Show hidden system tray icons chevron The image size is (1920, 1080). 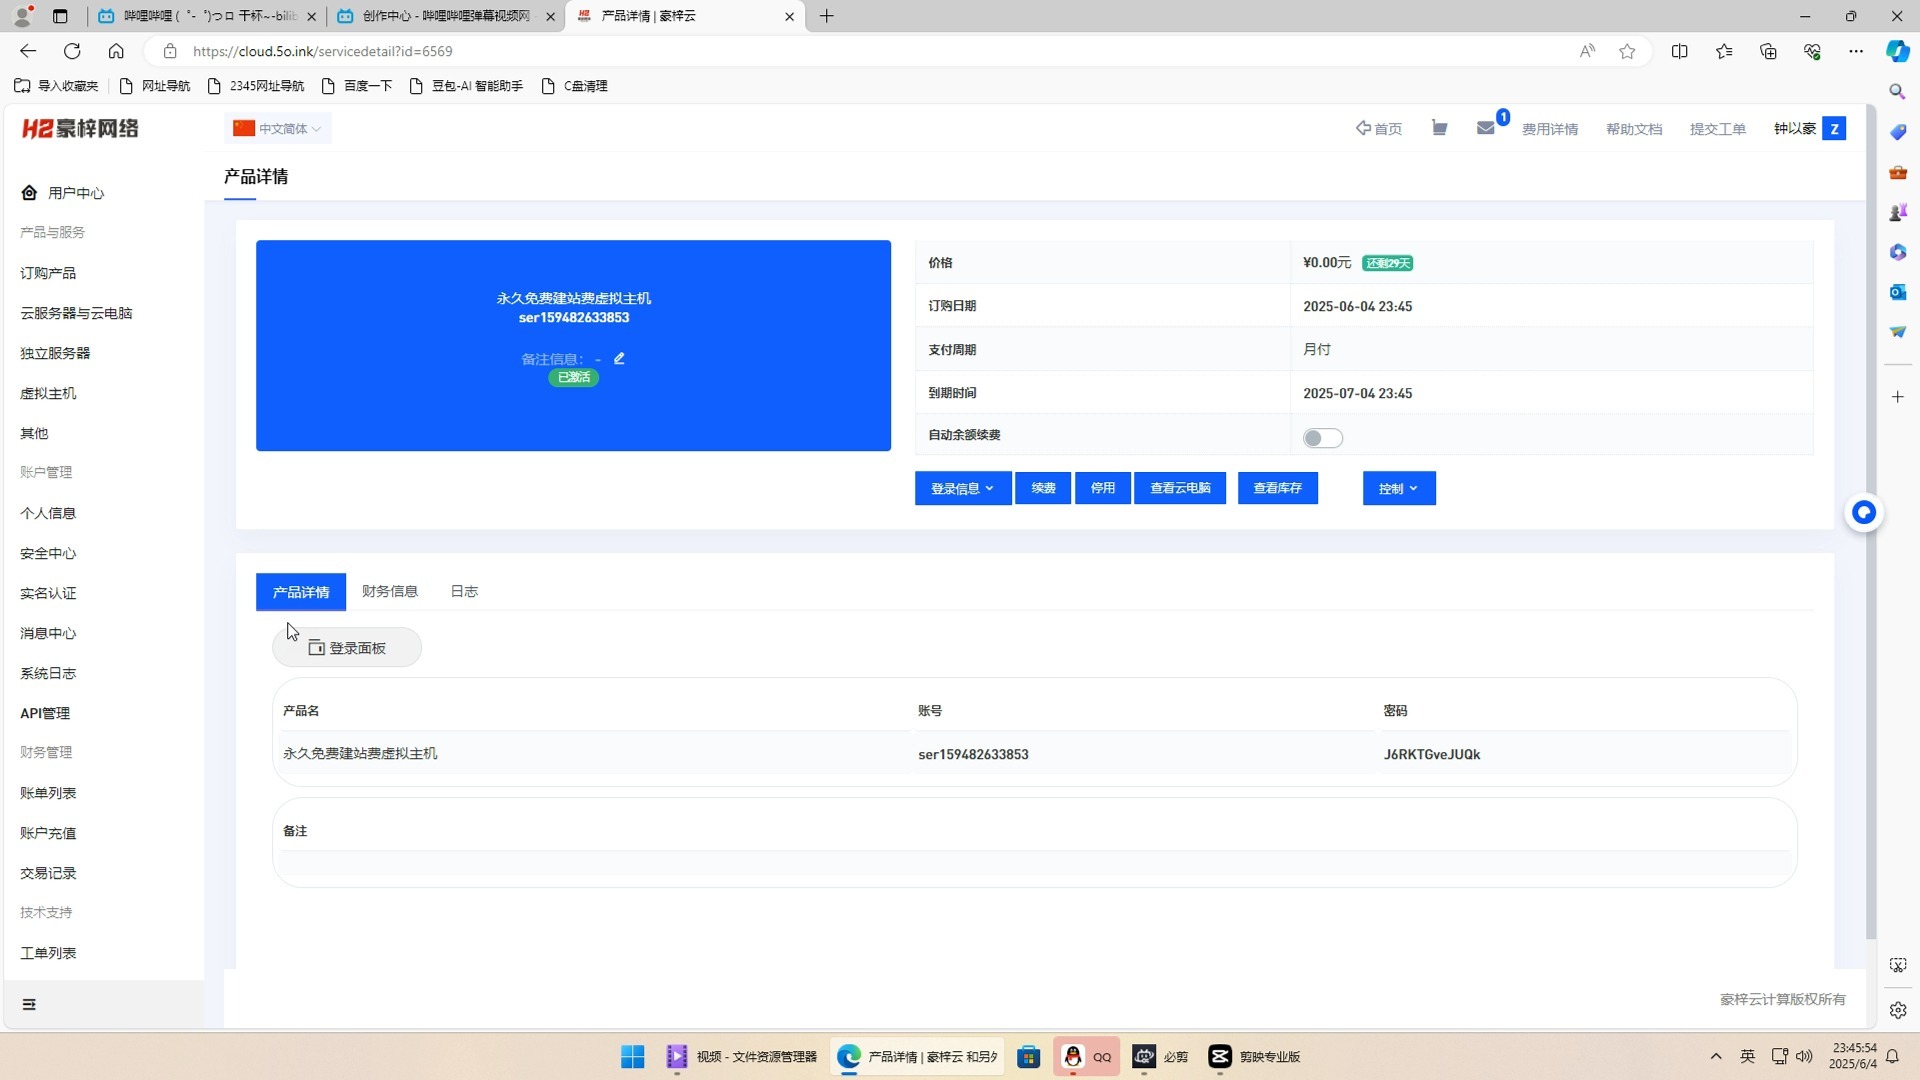tap(1715, 1056)
